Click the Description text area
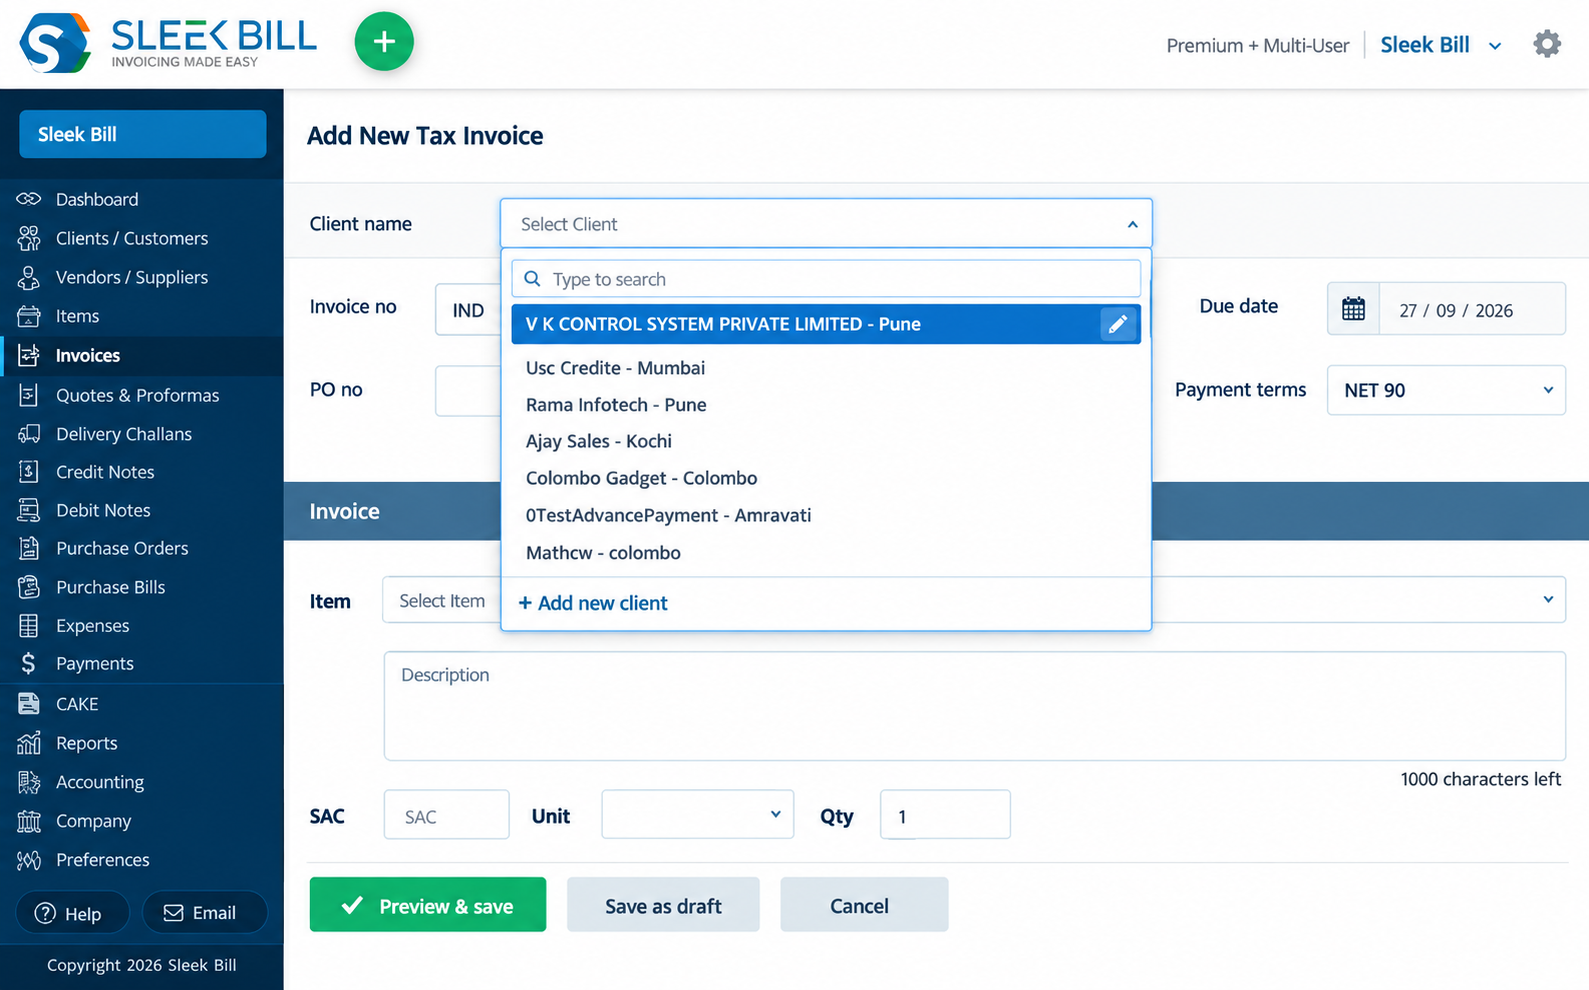 975,706
